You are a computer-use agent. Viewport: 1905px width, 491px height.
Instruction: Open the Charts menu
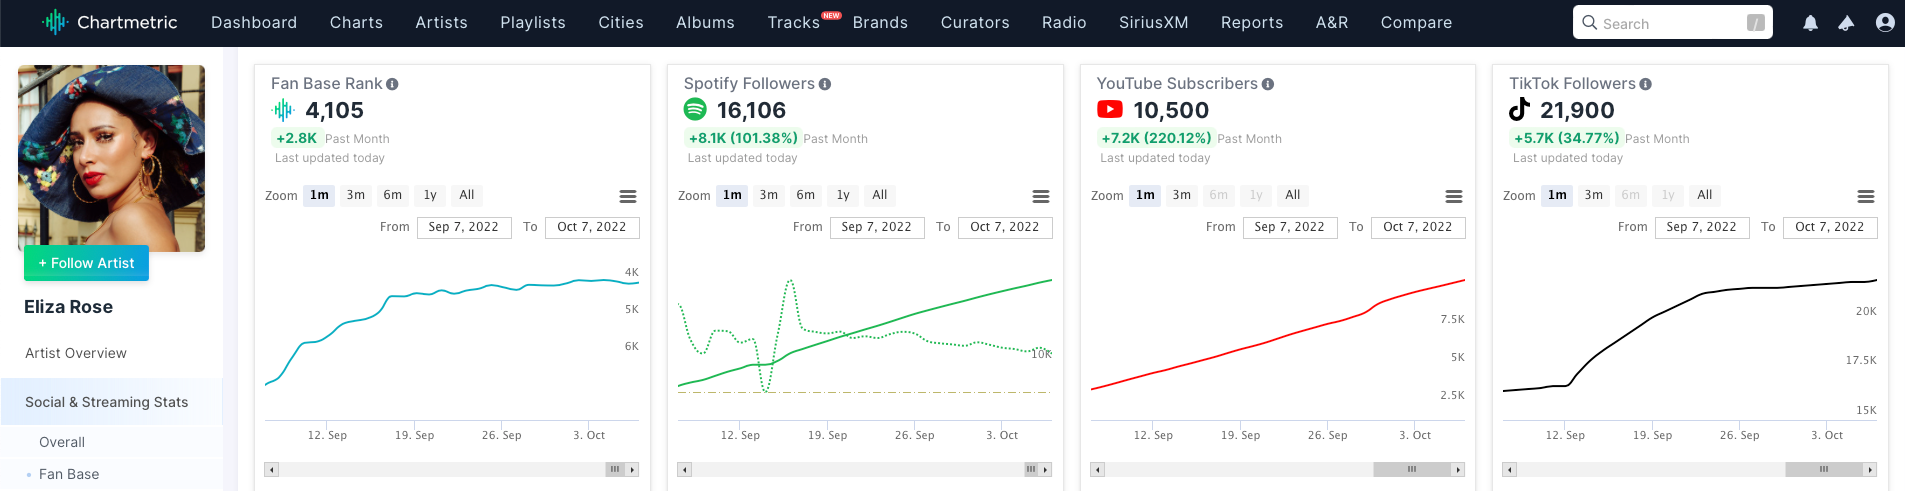pyautogui.click(x=356, y=22)
